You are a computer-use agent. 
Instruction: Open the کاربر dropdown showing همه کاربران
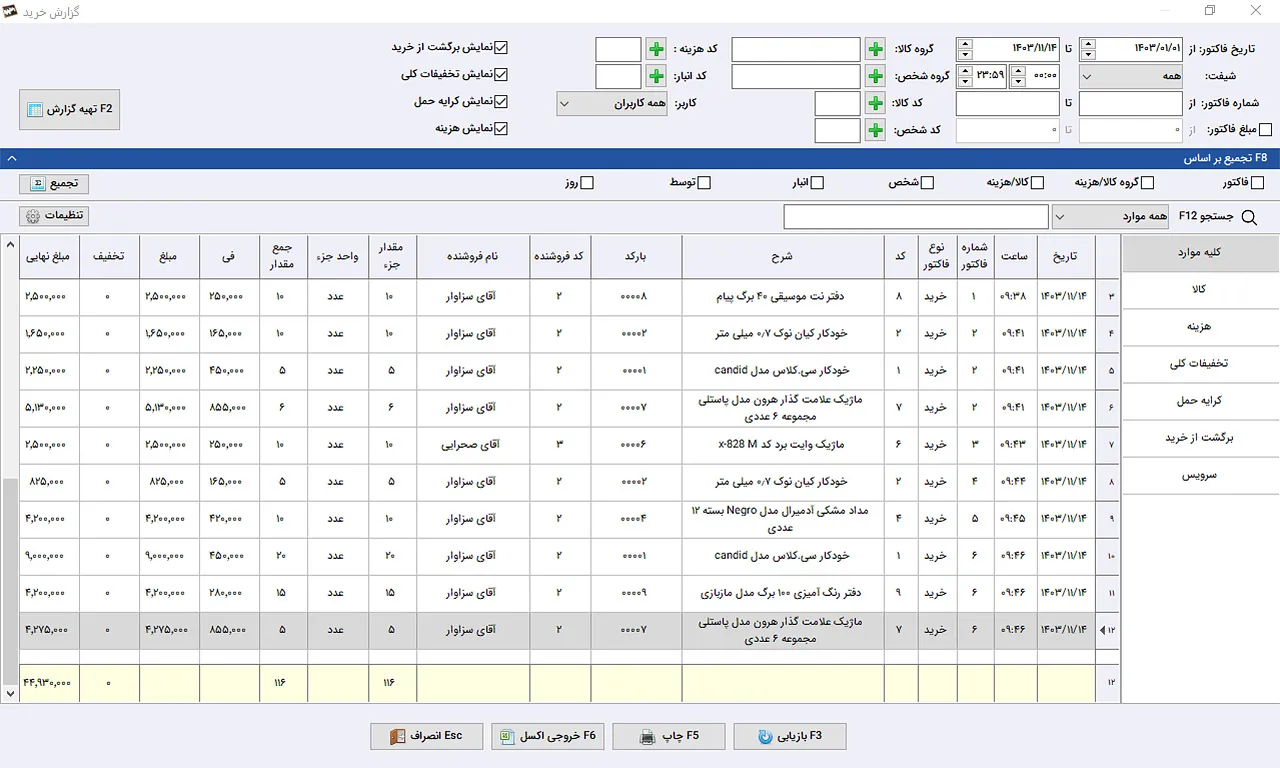tap(612, 103)
